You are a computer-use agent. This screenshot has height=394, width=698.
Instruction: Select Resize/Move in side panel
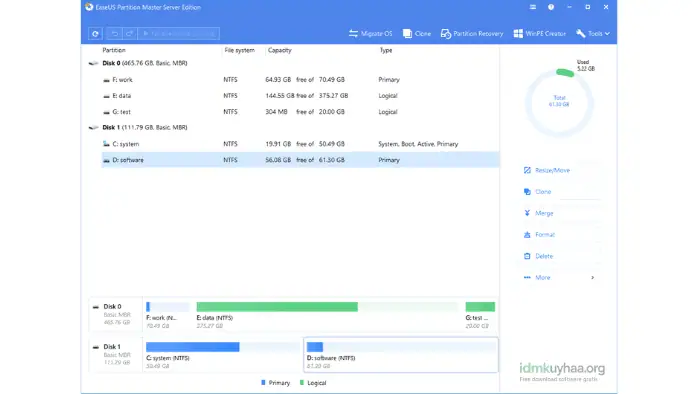(547, 170)
